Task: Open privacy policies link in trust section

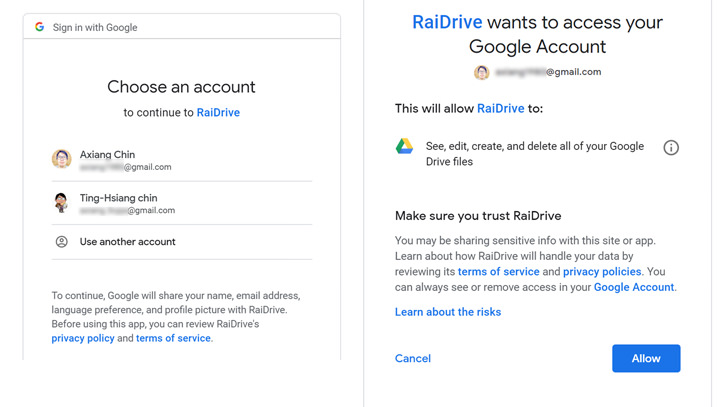Action: coord(602,271)
